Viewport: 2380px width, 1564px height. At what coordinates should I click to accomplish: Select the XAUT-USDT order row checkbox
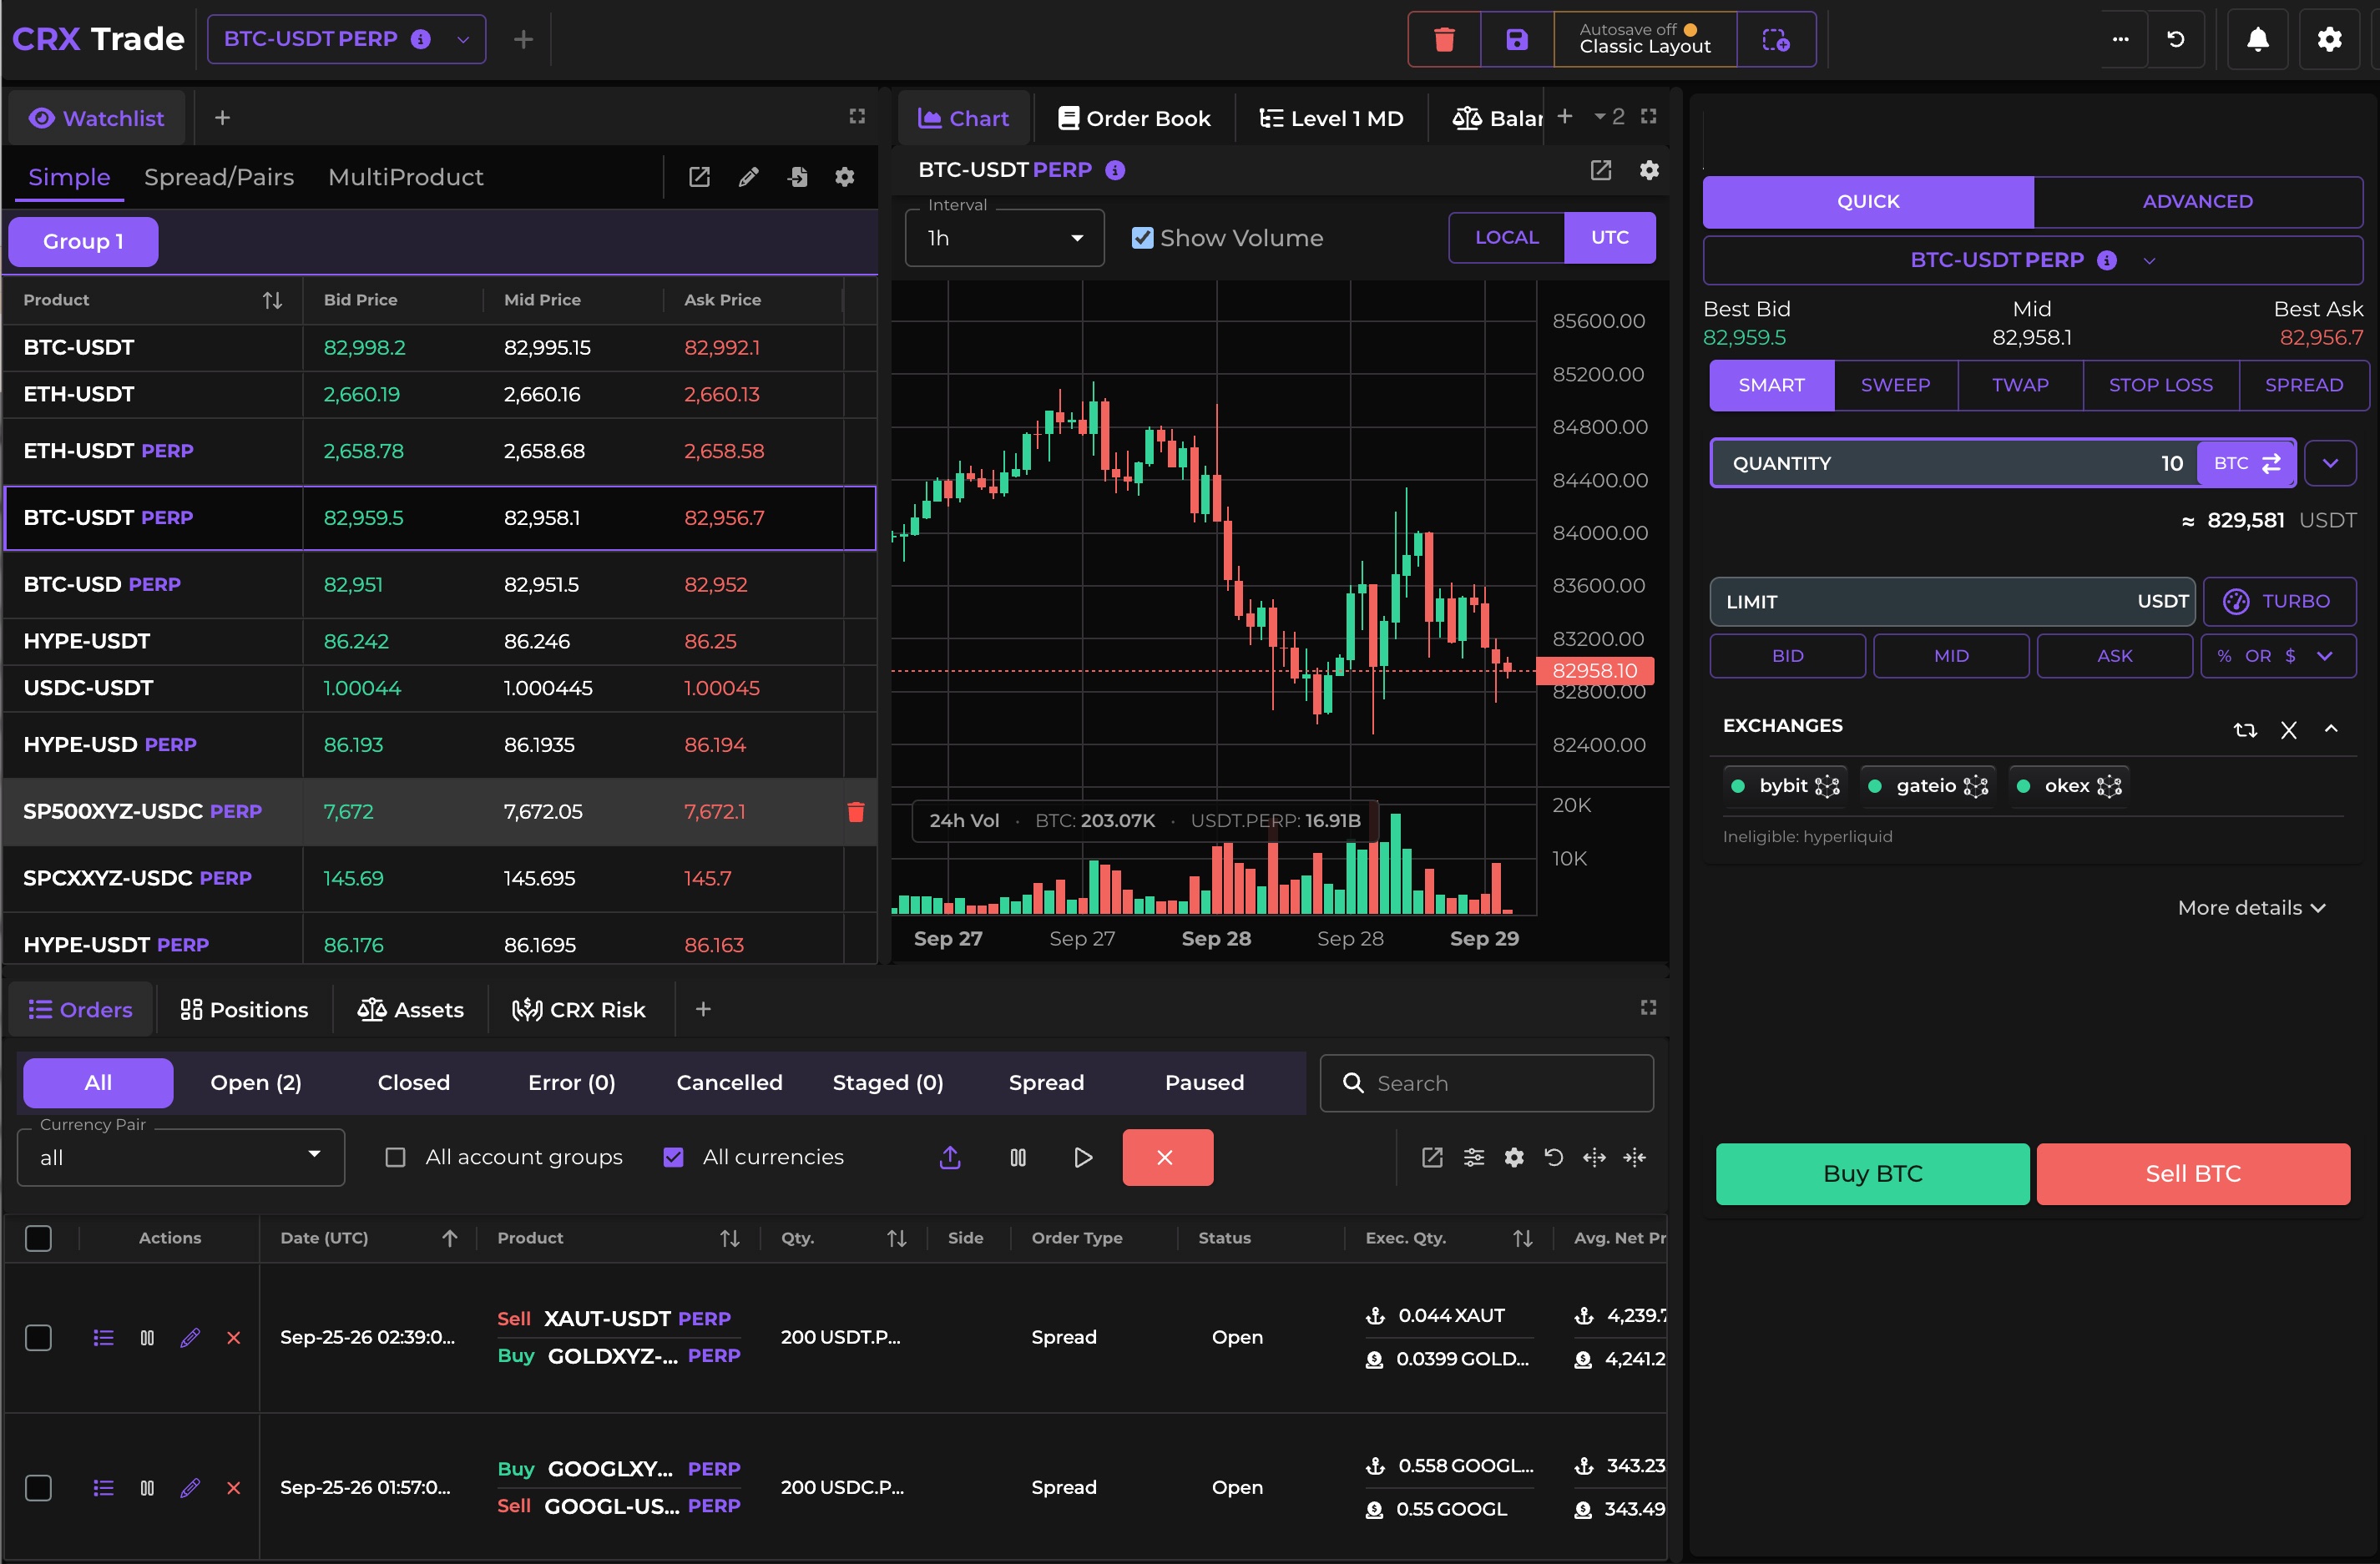coord(38,1337)
